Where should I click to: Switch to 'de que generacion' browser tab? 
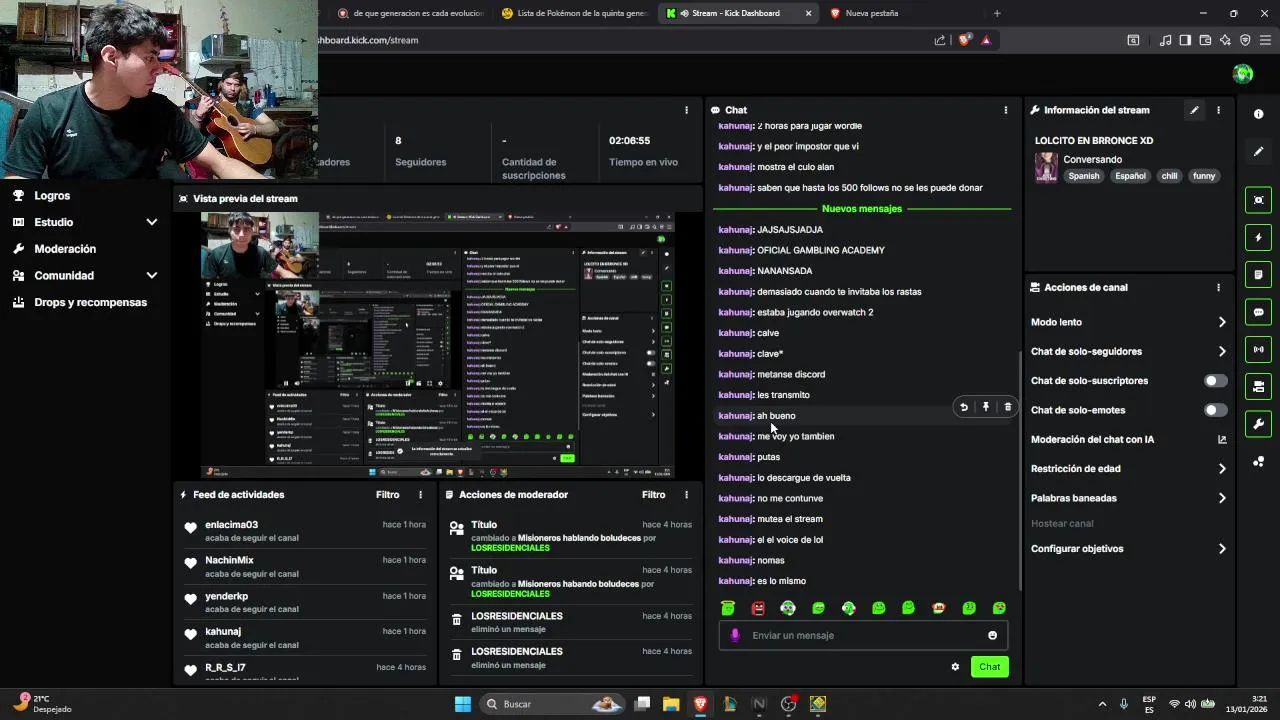coord(411,13)
